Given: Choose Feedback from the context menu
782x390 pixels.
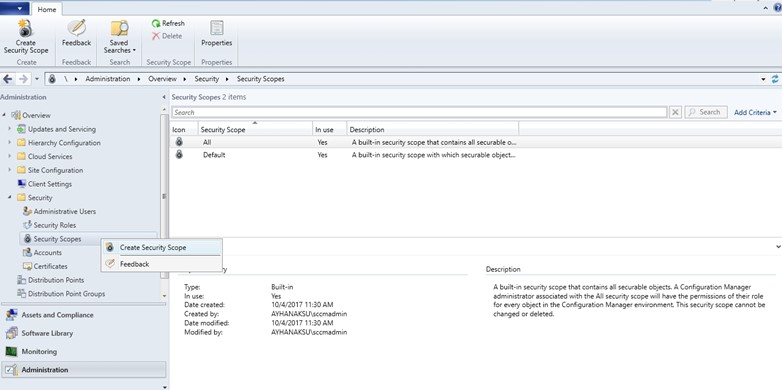Looking at the screenshot, I should pyautogui.click(x=162, y=264).
